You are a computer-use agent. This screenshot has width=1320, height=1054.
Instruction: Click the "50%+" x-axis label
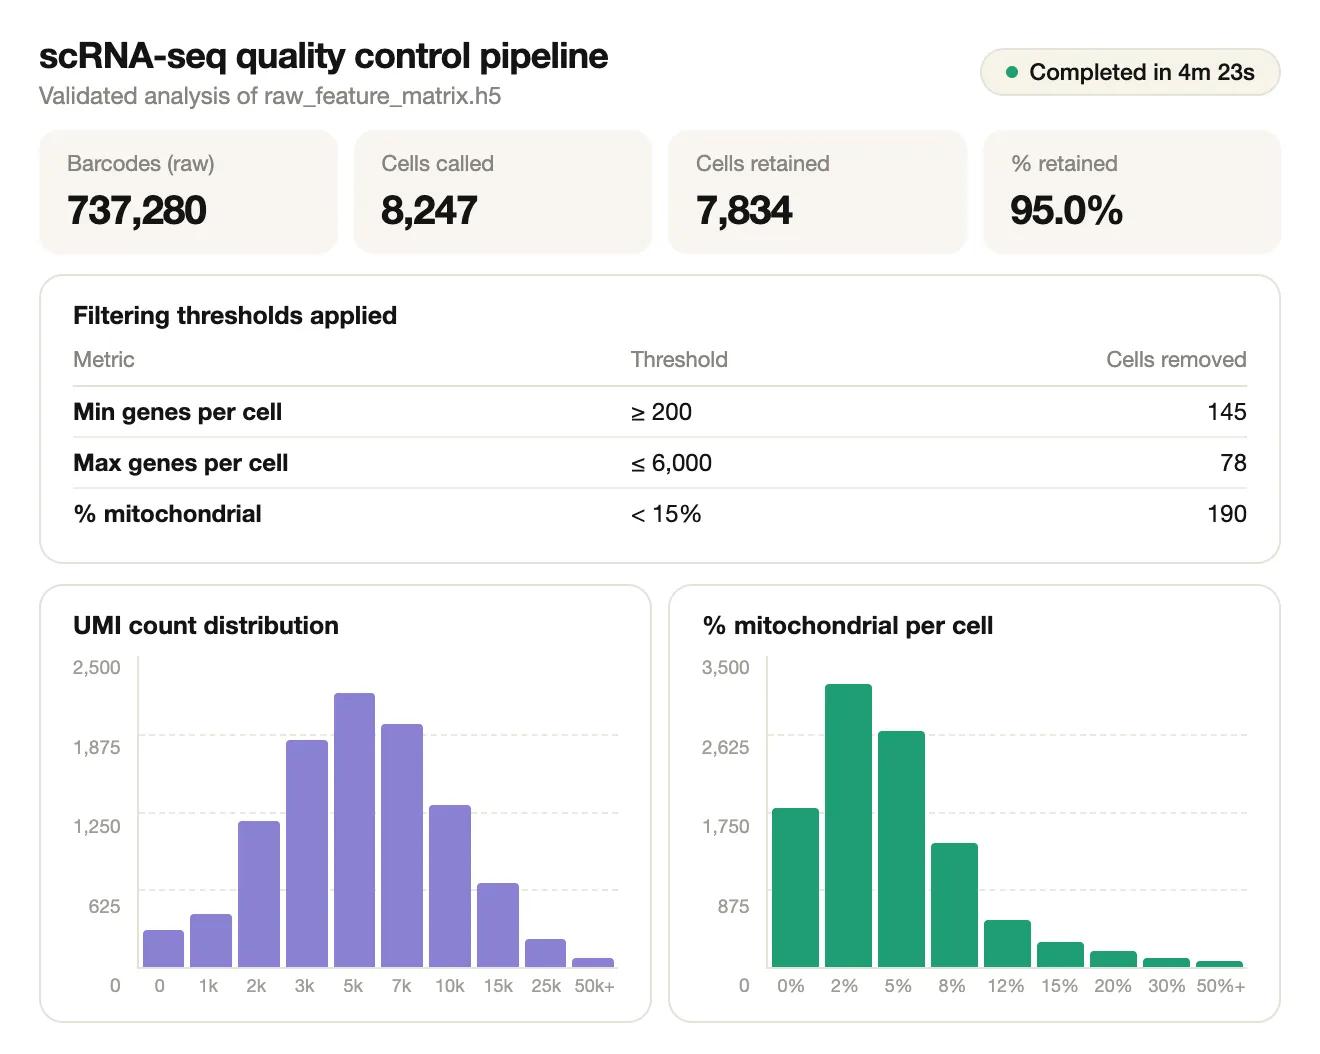1221,986
